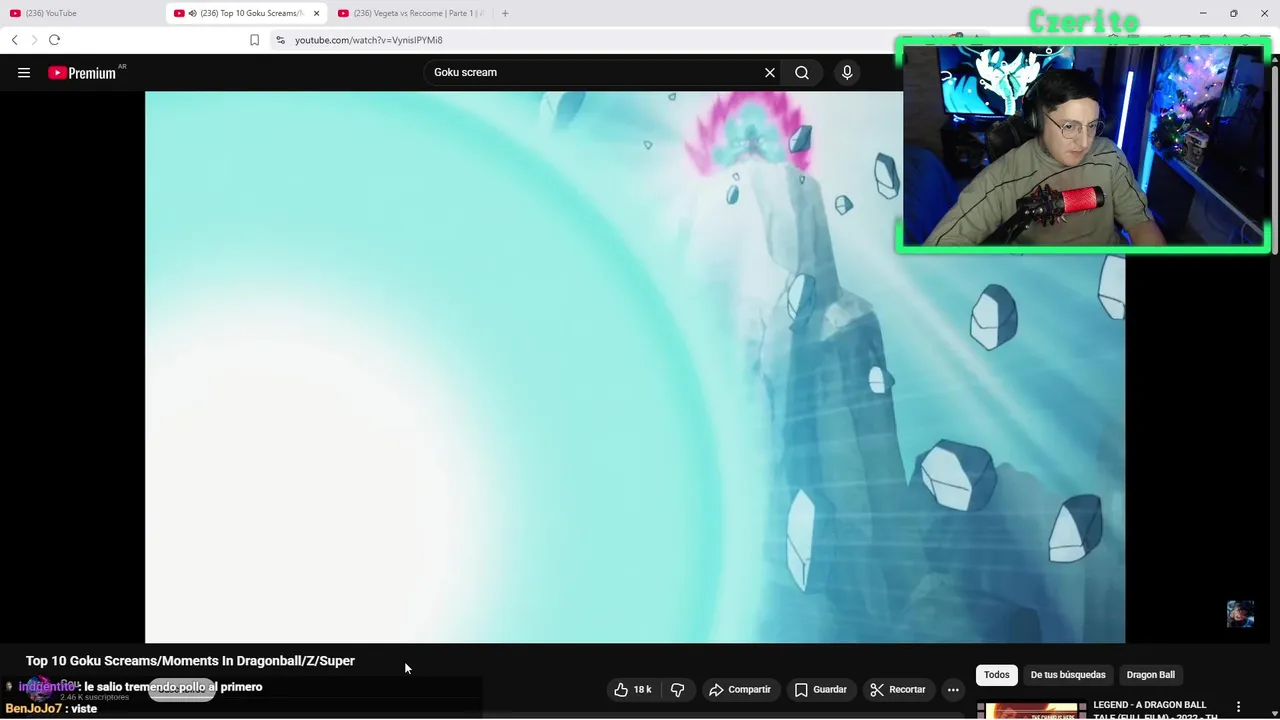Open more actions three-dot button under video
The height and width of the screenshot is (720, 1280).
(953, 690)
